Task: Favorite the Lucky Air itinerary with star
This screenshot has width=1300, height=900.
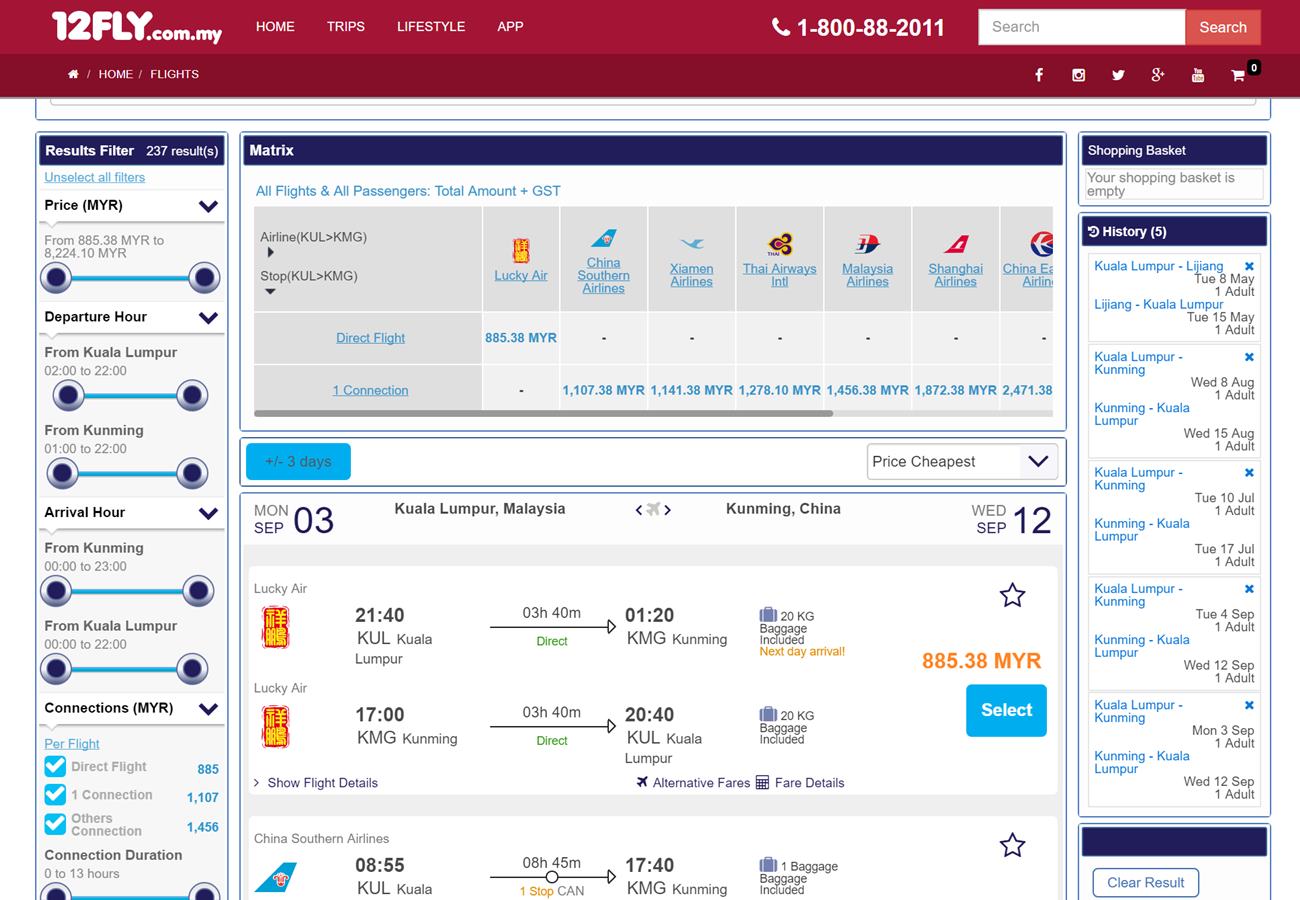Action: click(x=1012, y=596)
